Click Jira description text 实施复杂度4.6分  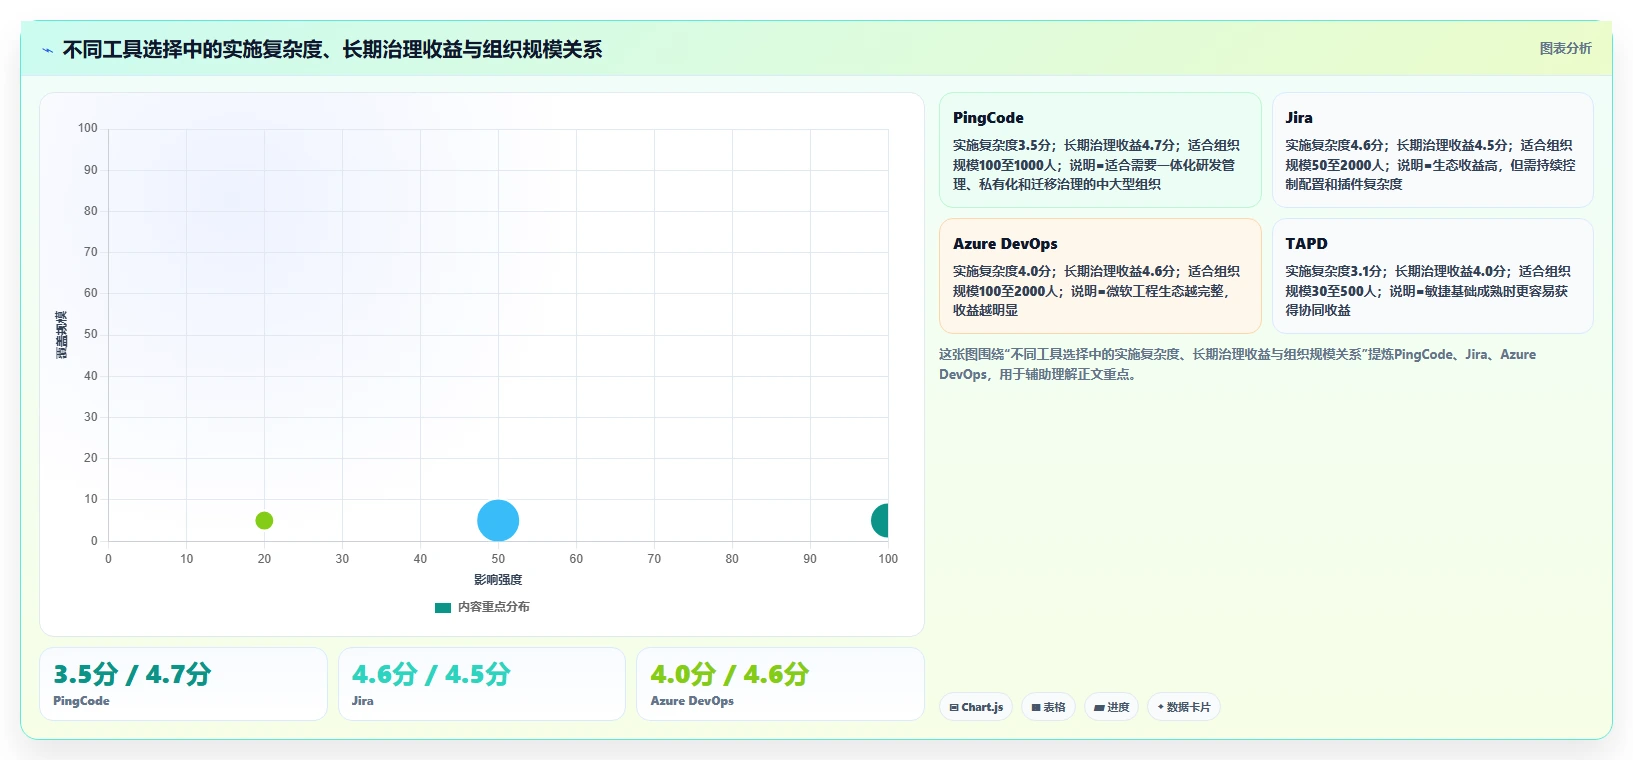1335,145
